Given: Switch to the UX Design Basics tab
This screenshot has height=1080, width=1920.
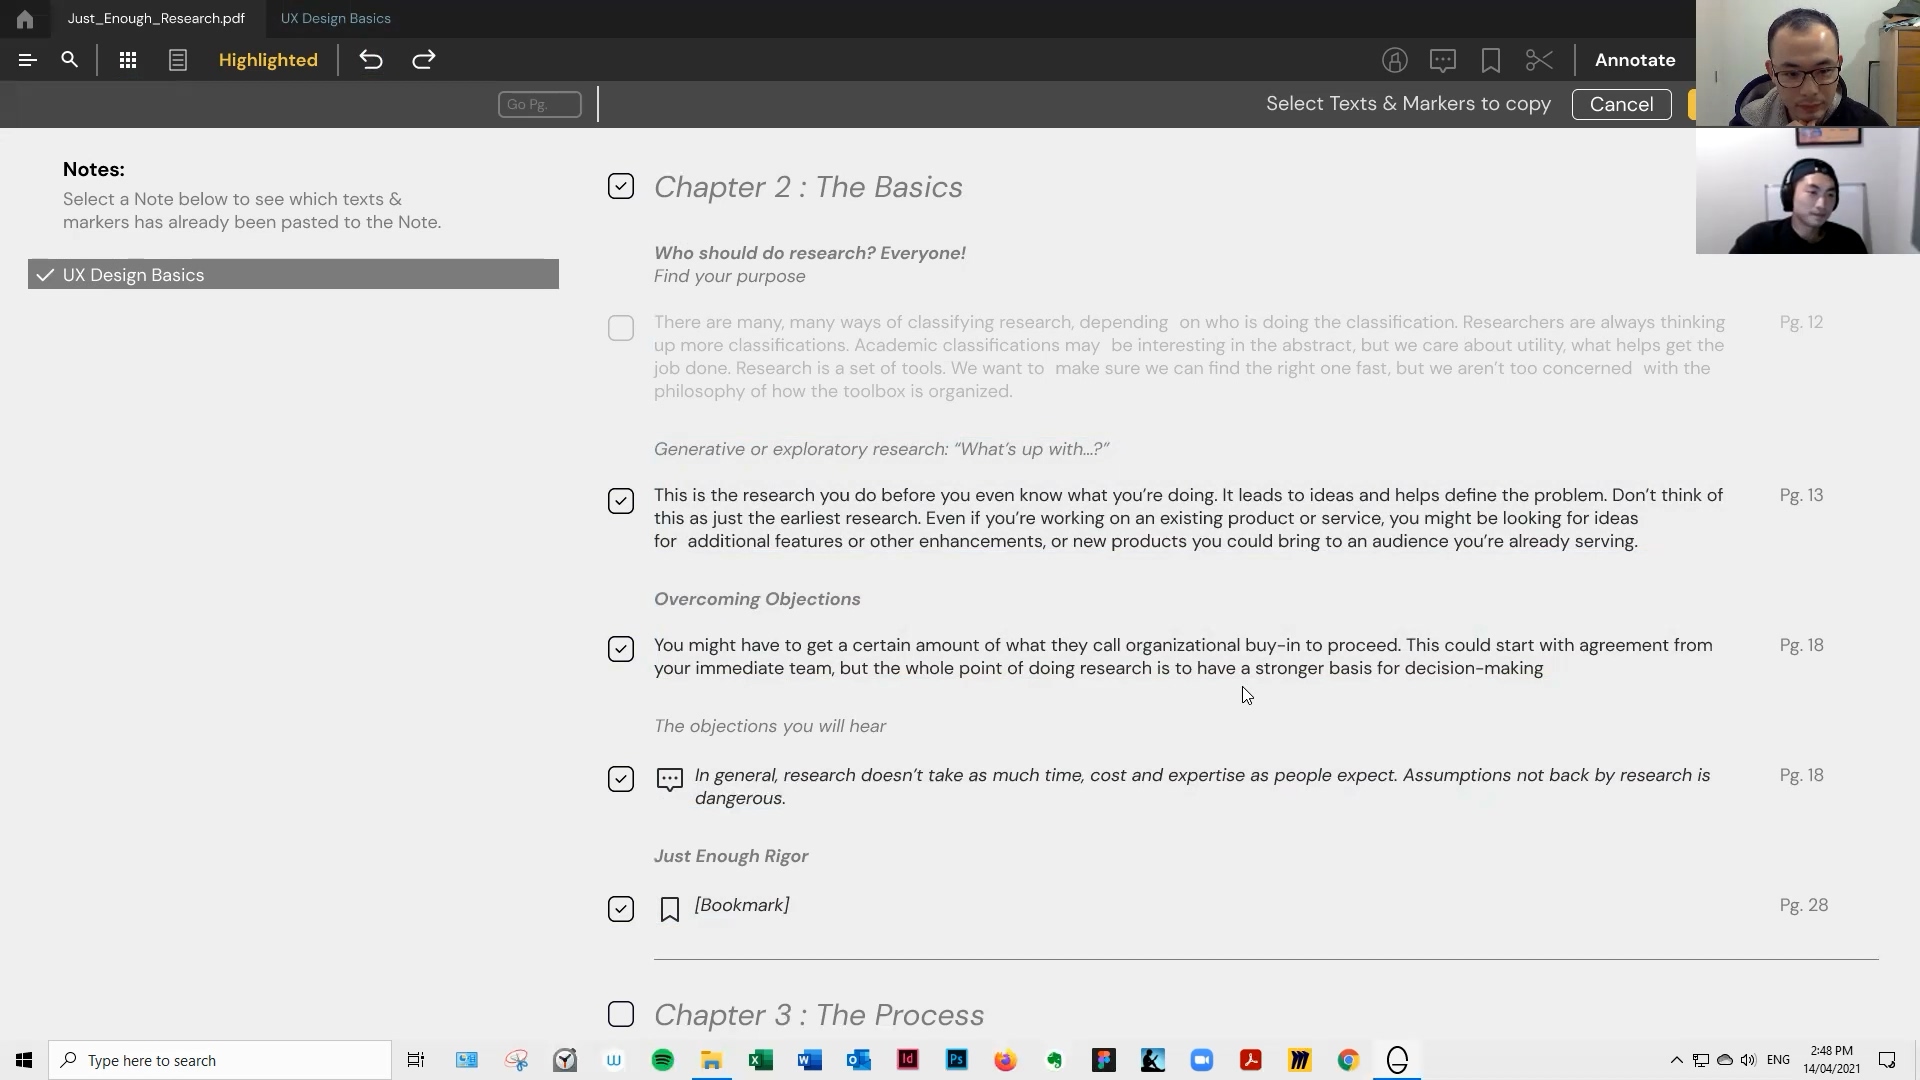Looking at the screenshot, I should pos(336,18).
